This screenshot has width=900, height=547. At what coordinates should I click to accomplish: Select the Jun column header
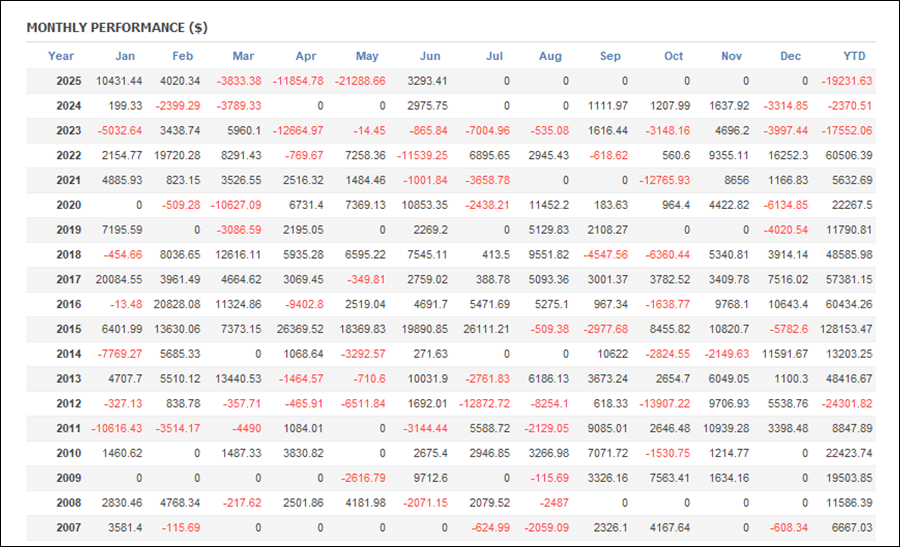click(x=430, y=56)
